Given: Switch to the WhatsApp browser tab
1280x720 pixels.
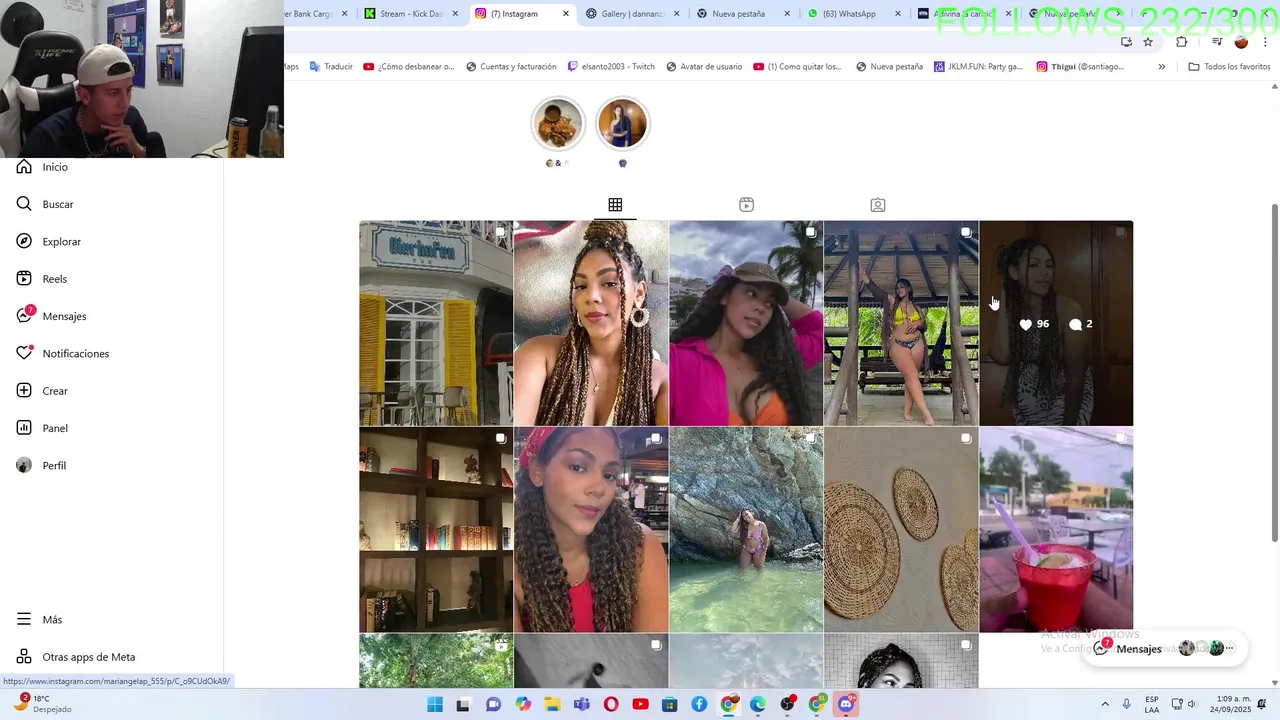Looking at the screenshot, I should [x=846, y=14].
